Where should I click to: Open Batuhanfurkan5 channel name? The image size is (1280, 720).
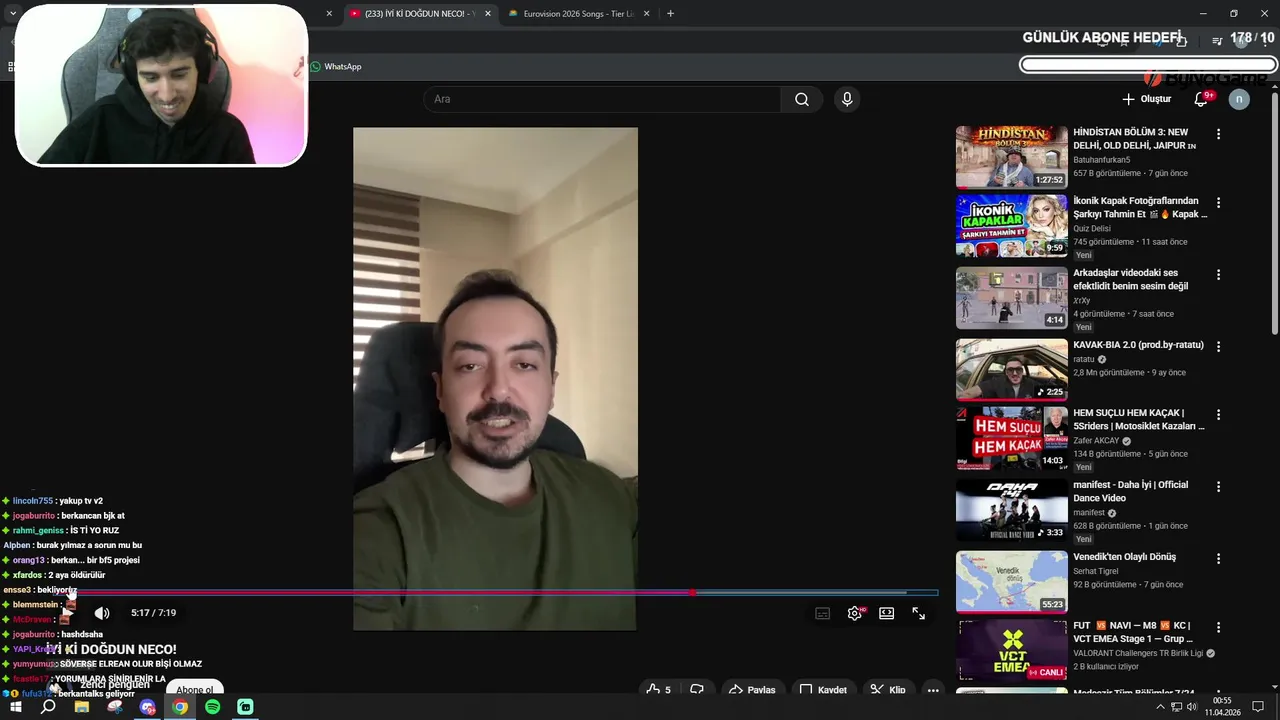pyautogui.click(x=1101, y=160)
